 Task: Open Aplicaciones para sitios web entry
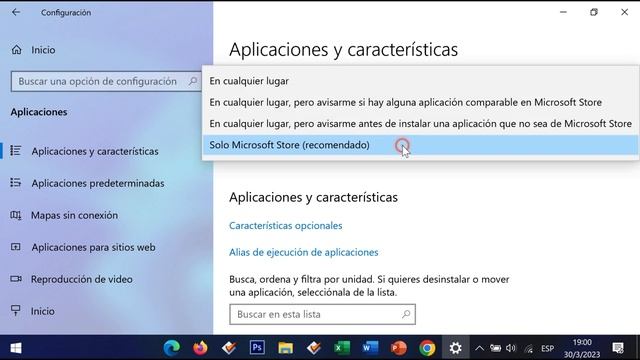(93, 247)
